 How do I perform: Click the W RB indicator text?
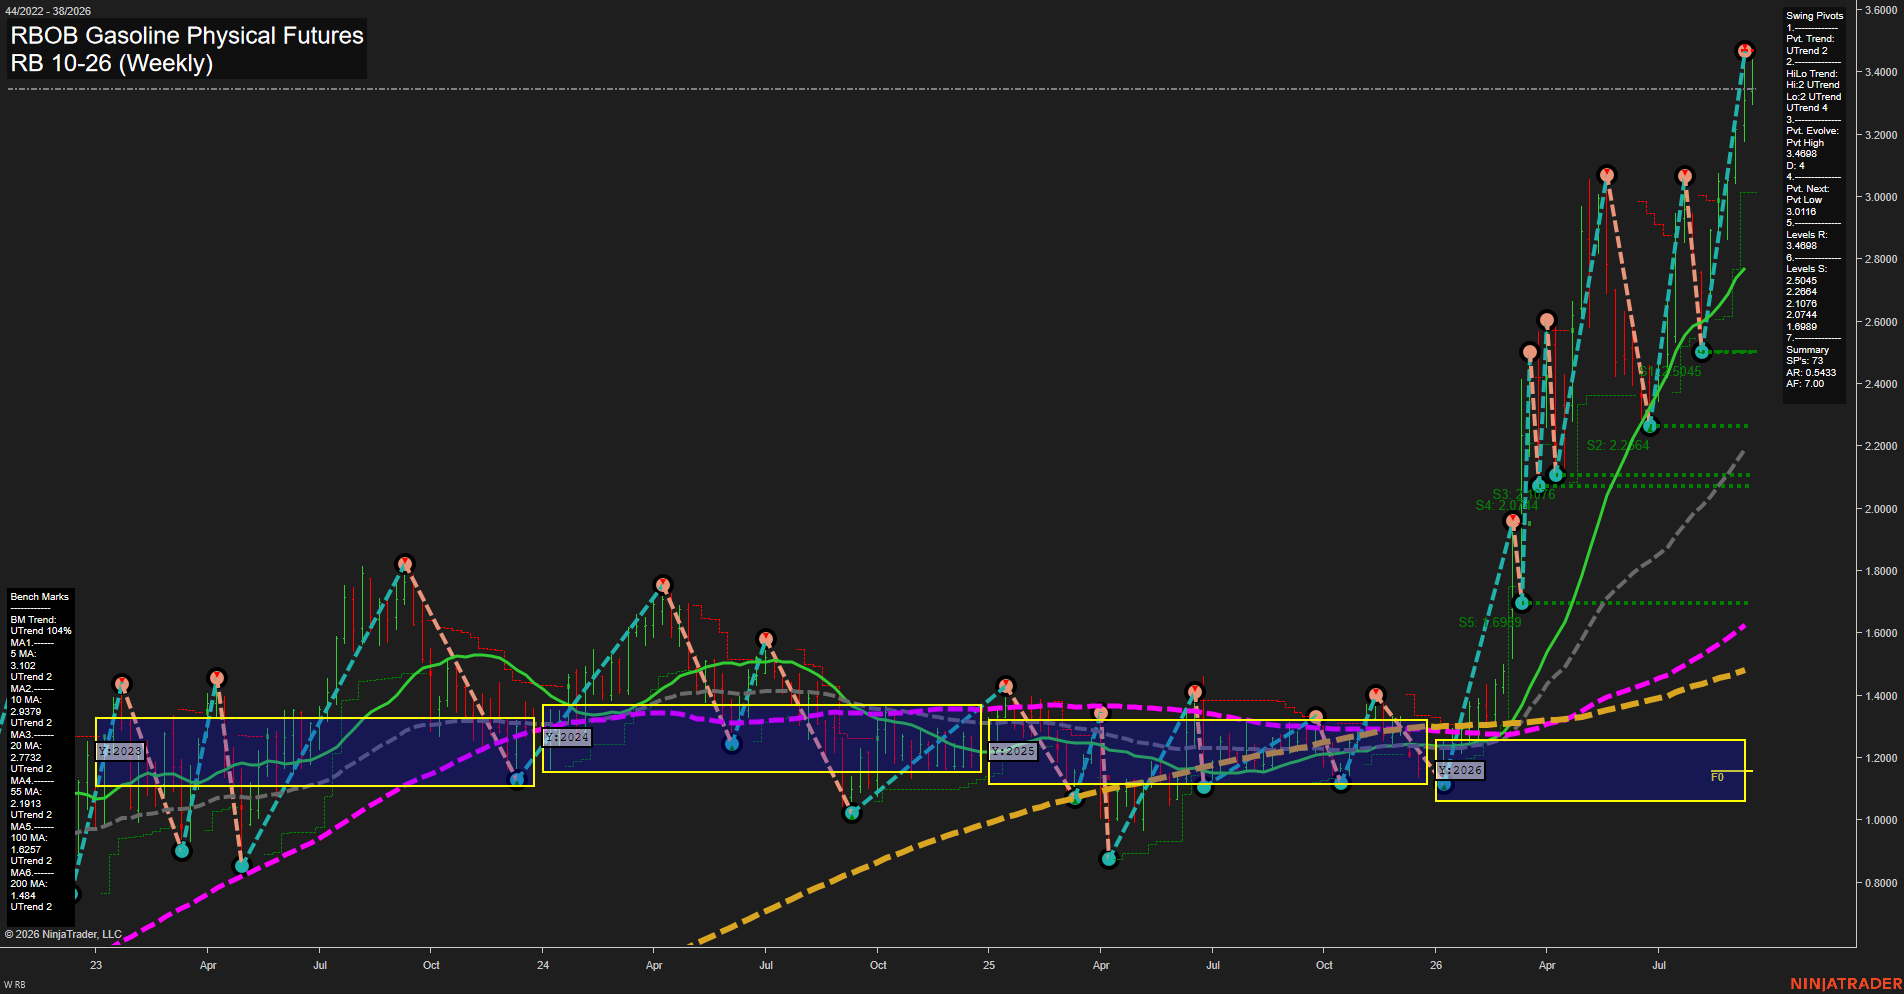click(15, 985)
